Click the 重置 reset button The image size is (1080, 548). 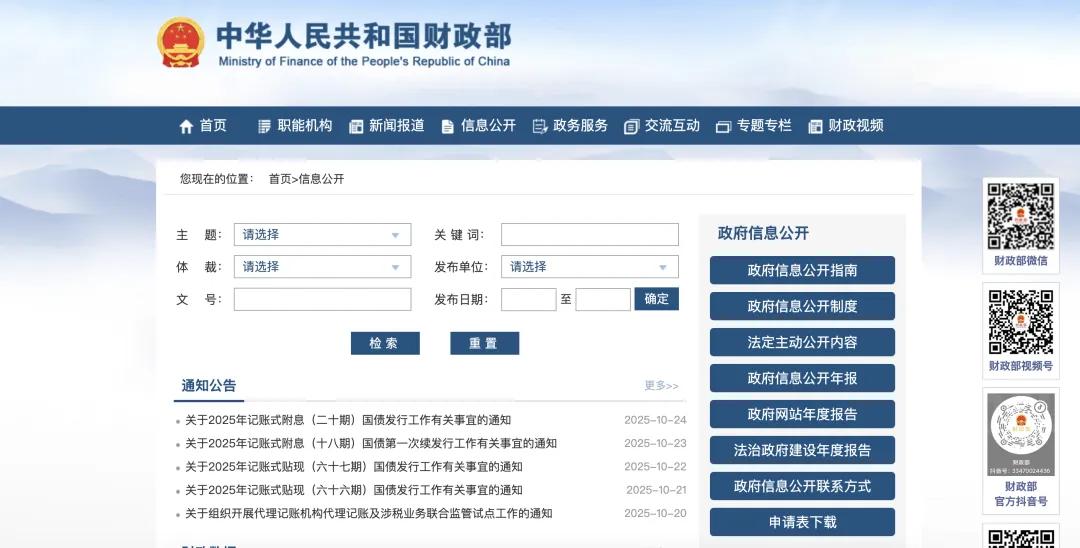point(484,344)
